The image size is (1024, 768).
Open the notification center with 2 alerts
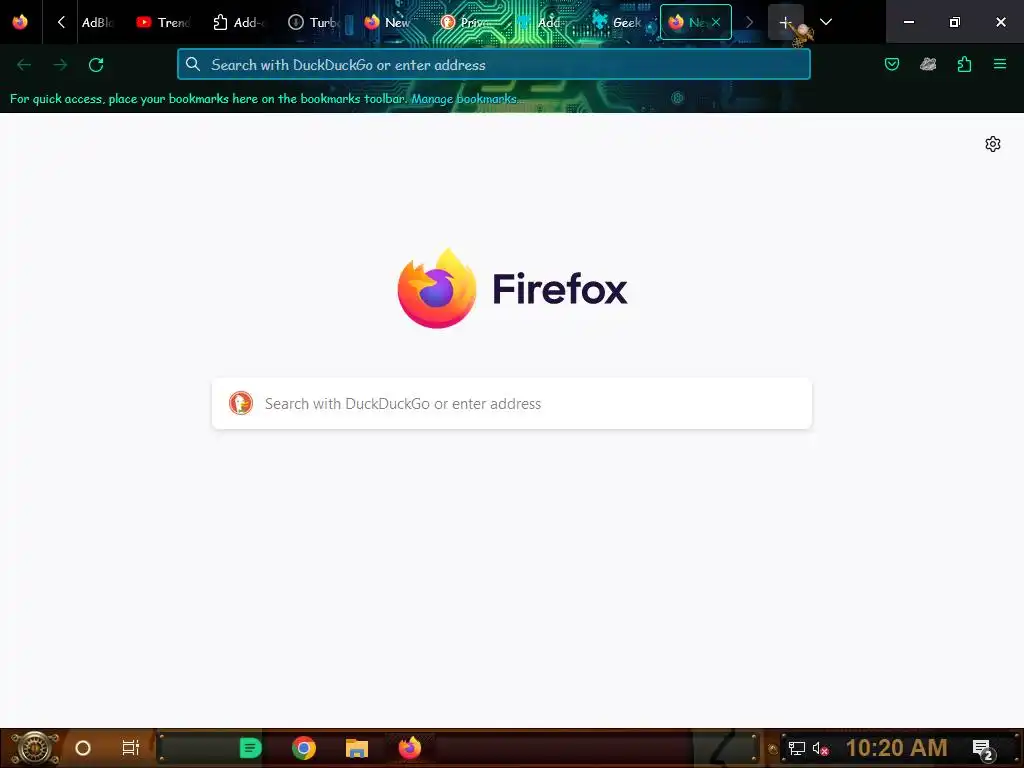point(983,749)
